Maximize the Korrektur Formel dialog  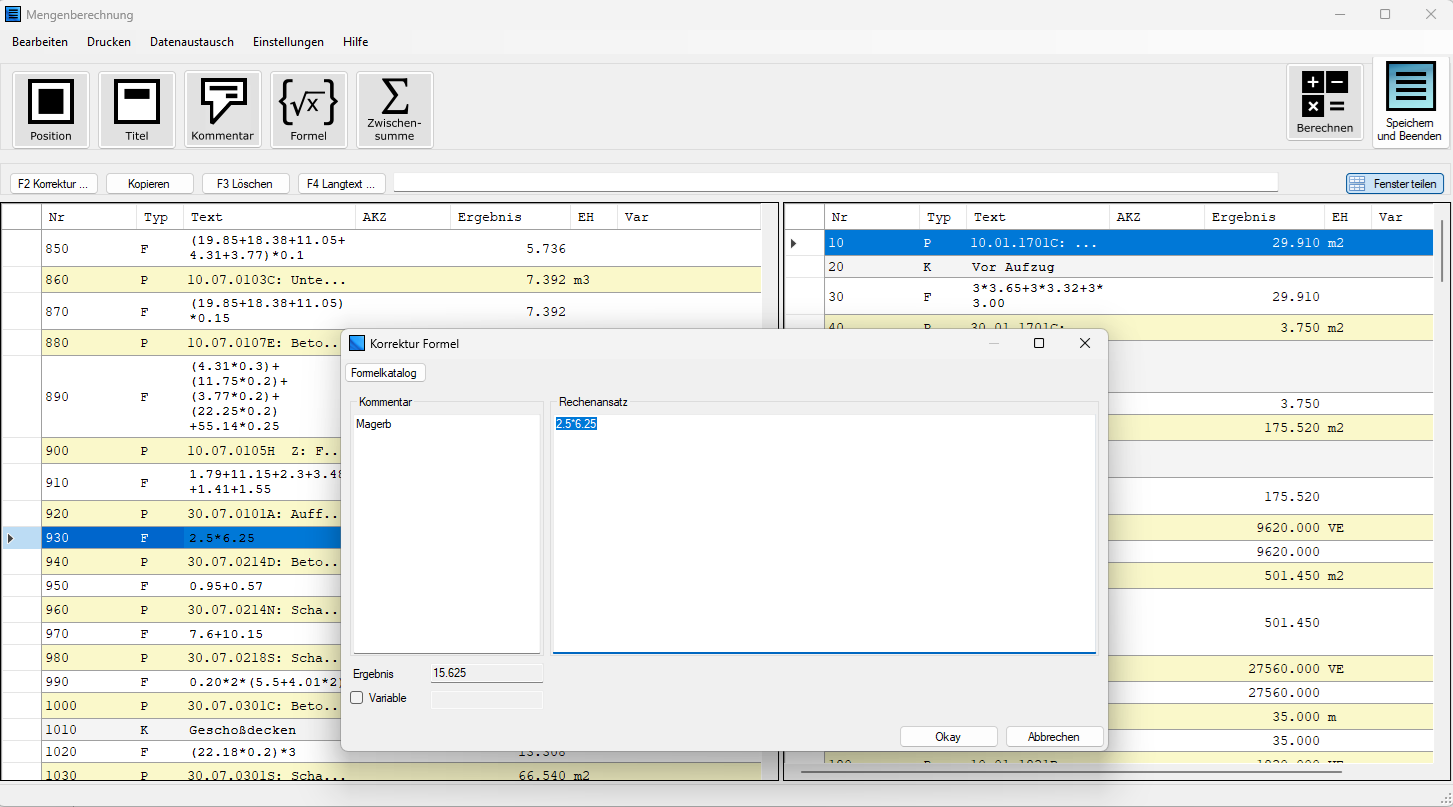[1038, 343]
